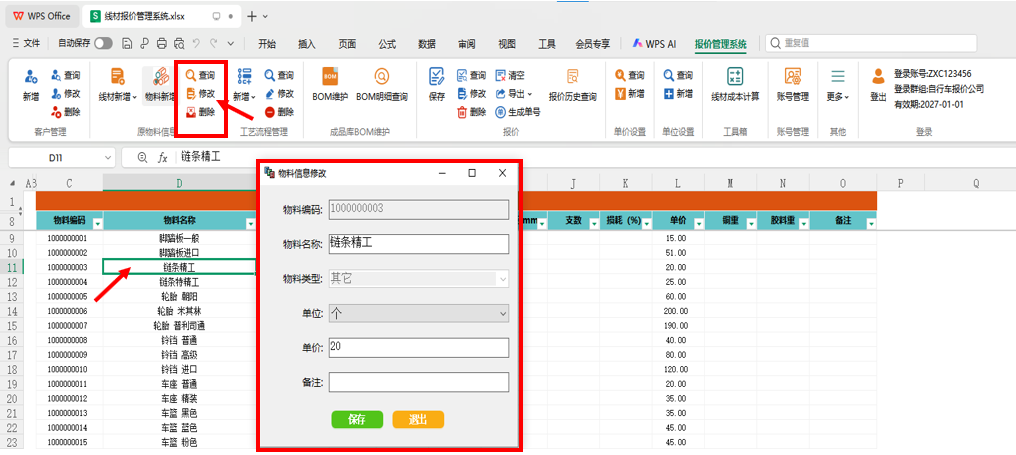Click 查询 in the 单位设置 group
The width and height of the screenshot is (1016, 455).
[678, 75]
